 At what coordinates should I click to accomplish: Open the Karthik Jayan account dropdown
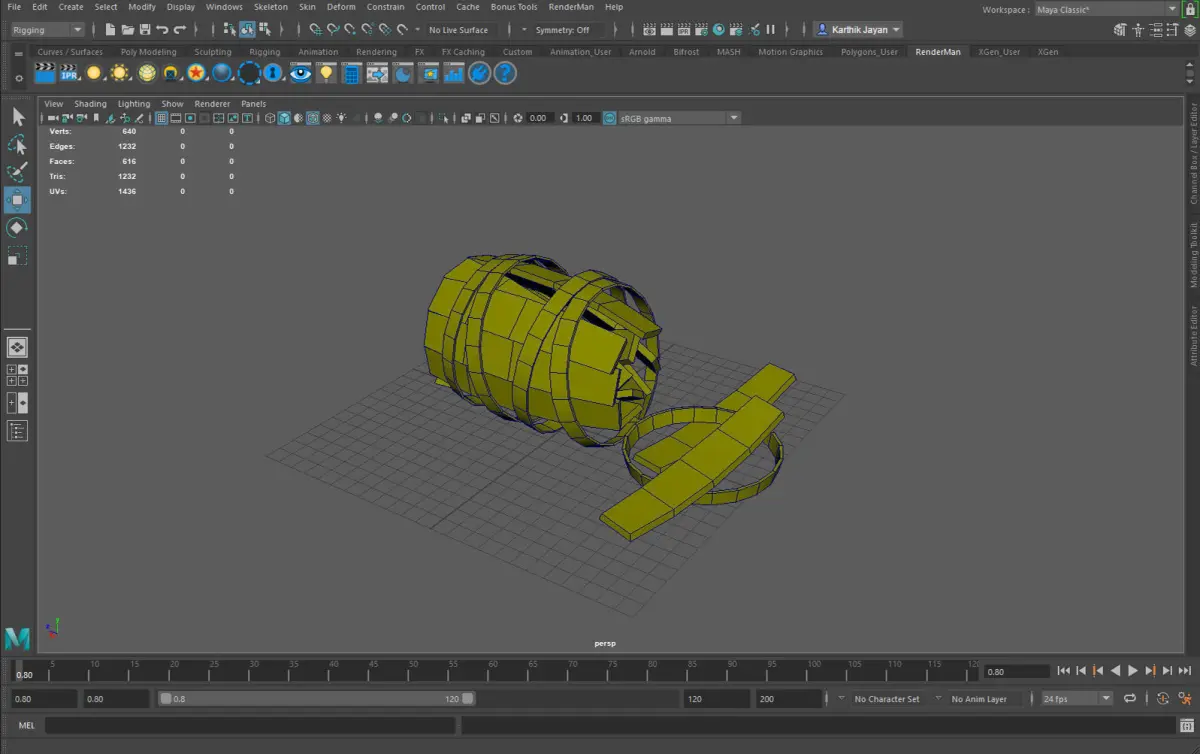858,30
